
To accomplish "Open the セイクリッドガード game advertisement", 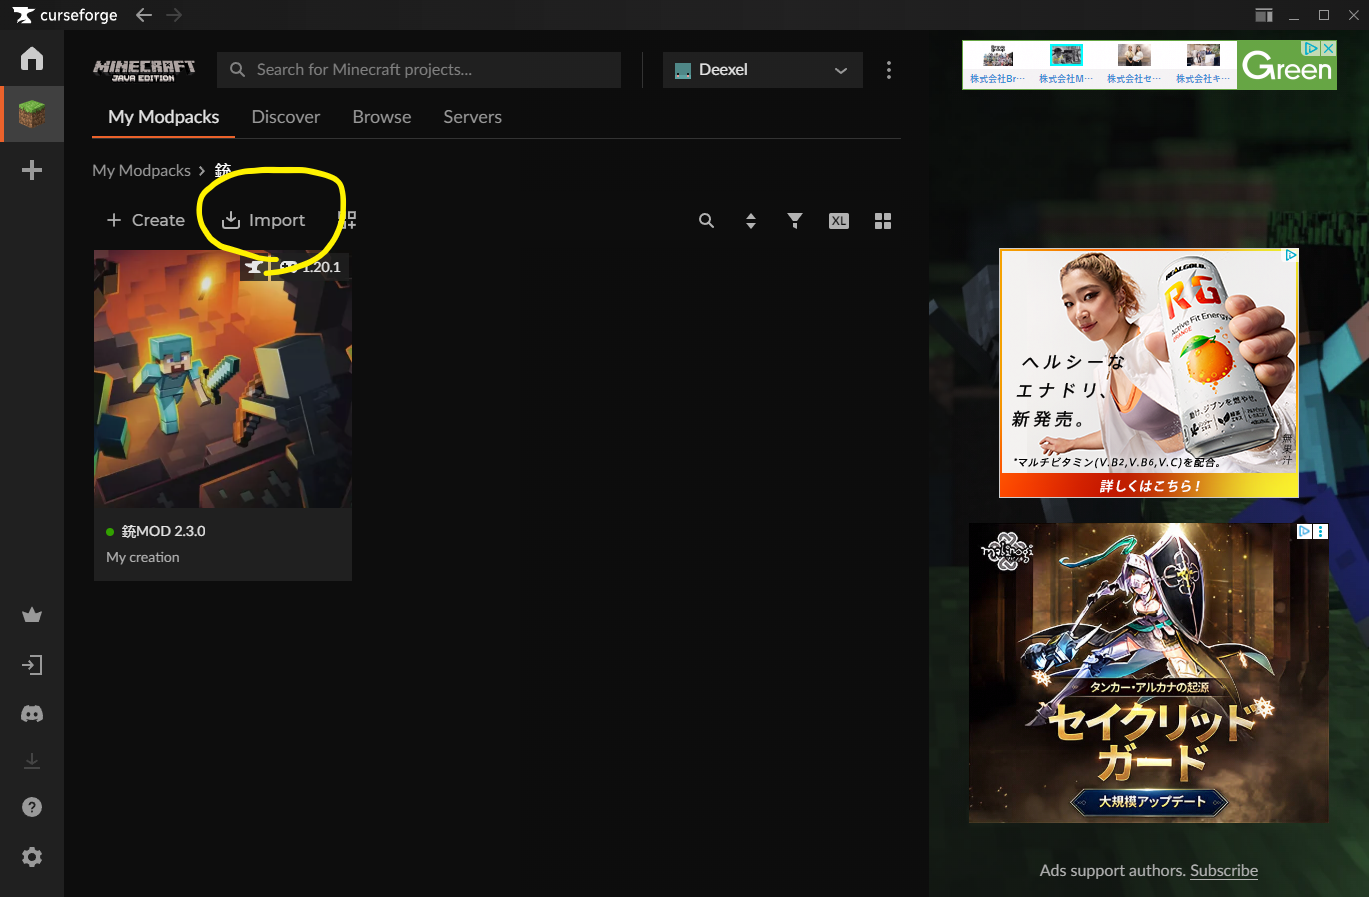I will pos(1149,673).
